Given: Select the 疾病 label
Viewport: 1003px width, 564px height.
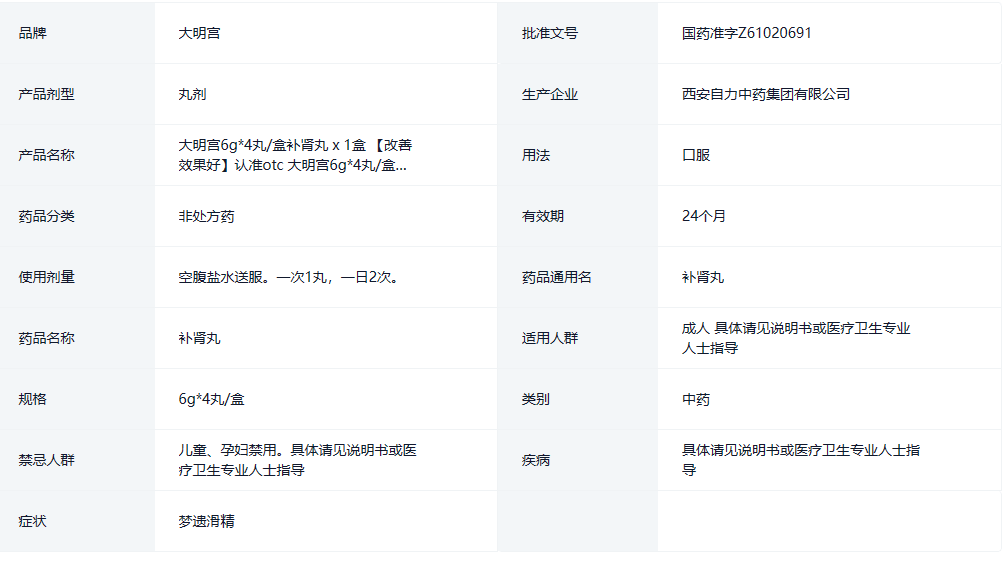Looking at the screenshot, I should coord(535,460).
